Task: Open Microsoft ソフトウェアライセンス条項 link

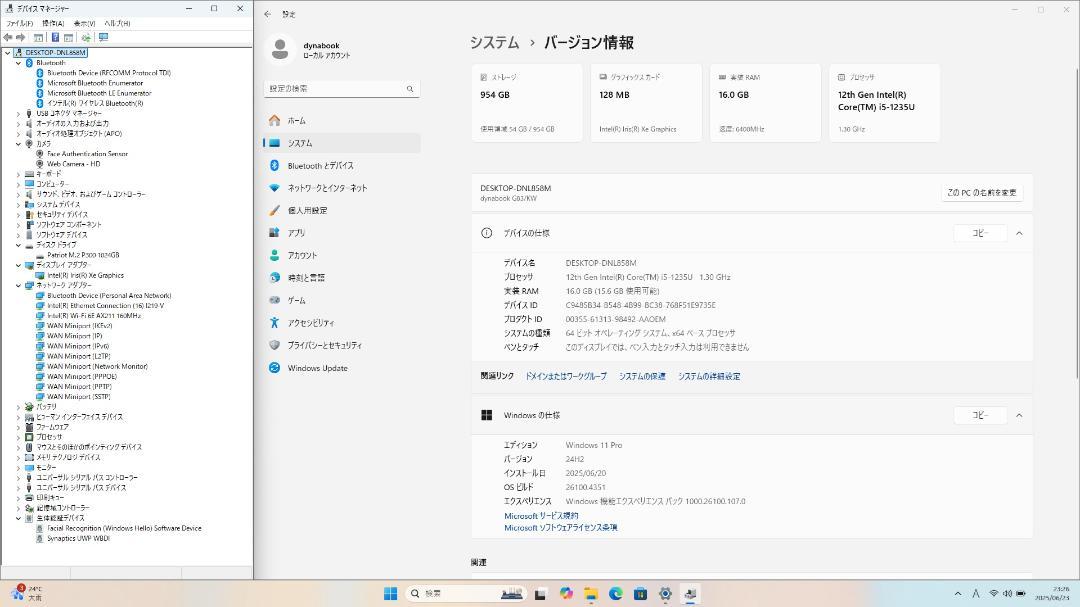Action: click(561, 528)
